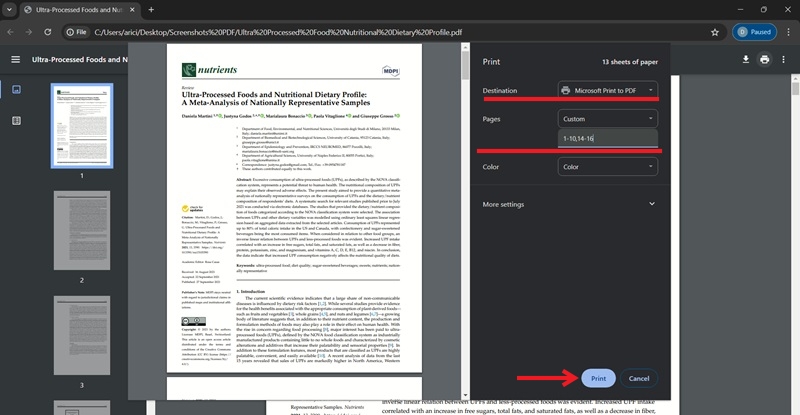The height and width of the screenshot is (415, 800).
Task: Click the print preview scrollbar thumb
Action: [465, 65]
